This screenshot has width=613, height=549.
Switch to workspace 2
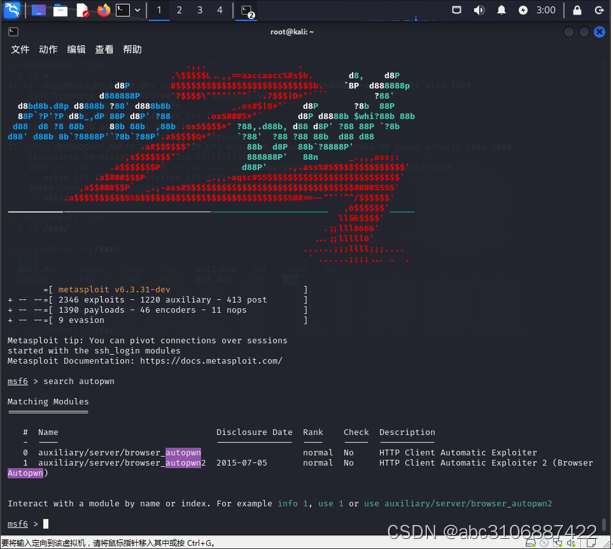point(179,10)
